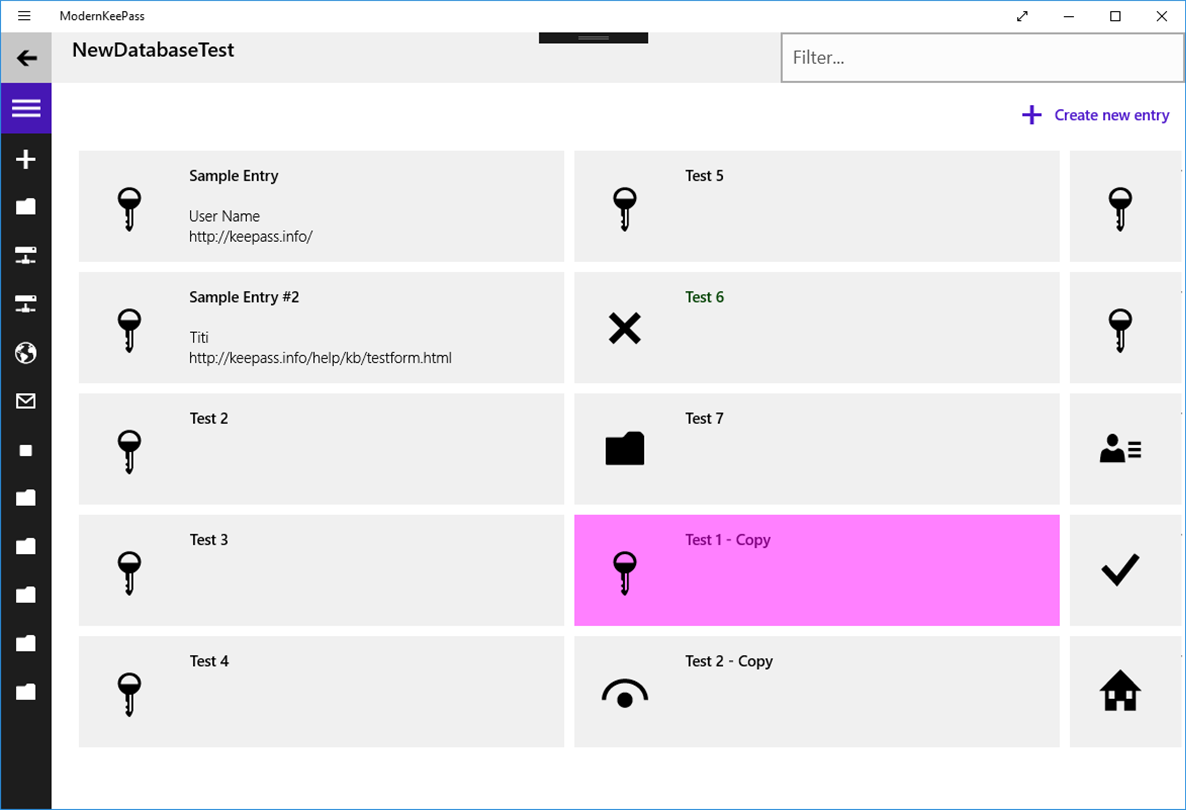
Task: Open the globe group in the sidebar
Action: click(26, 352)
